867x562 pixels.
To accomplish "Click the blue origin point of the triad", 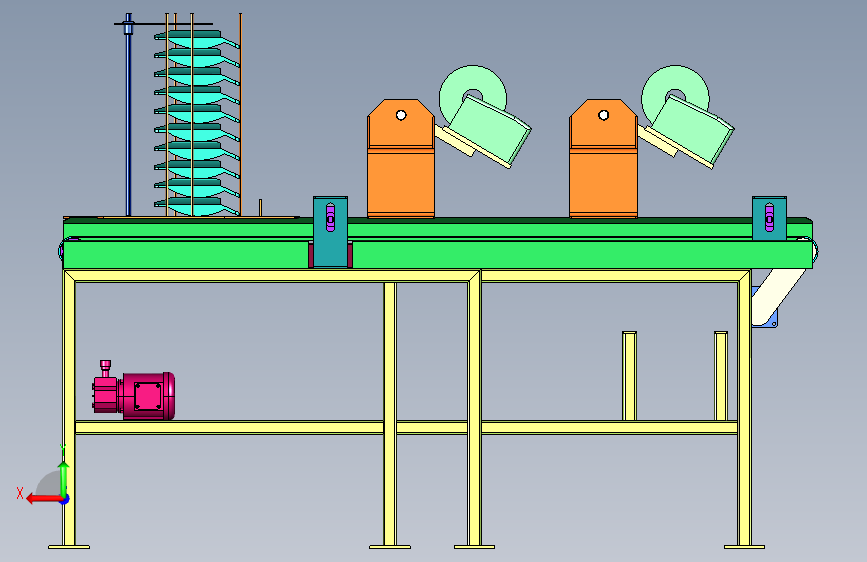I will [65, 499].
